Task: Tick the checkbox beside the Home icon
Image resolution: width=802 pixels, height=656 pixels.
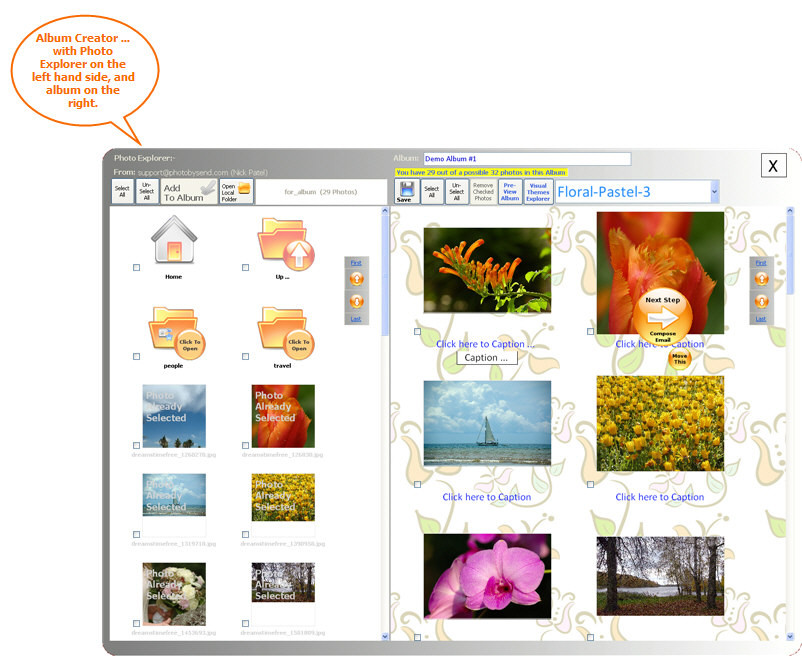Action: tap(137, 267)
